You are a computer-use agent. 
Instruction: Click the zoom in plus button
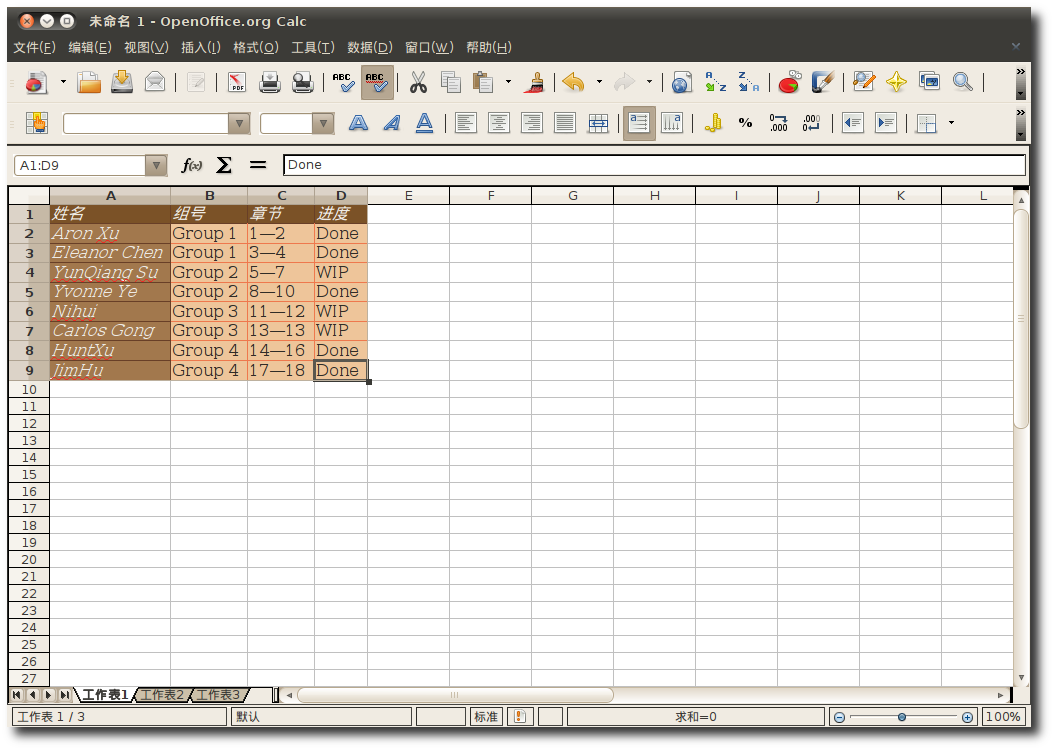pos(967,717)
